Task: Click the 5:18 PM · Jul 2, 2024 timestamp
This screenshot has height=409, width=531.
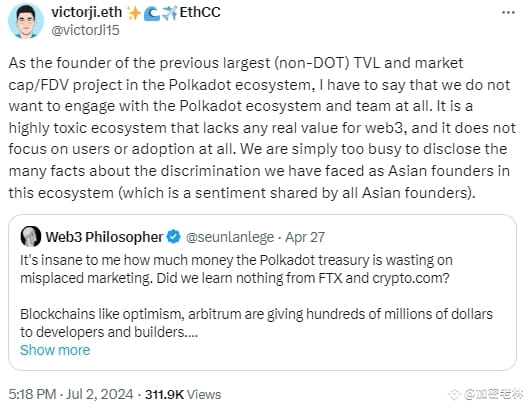Action: (71, 394)
